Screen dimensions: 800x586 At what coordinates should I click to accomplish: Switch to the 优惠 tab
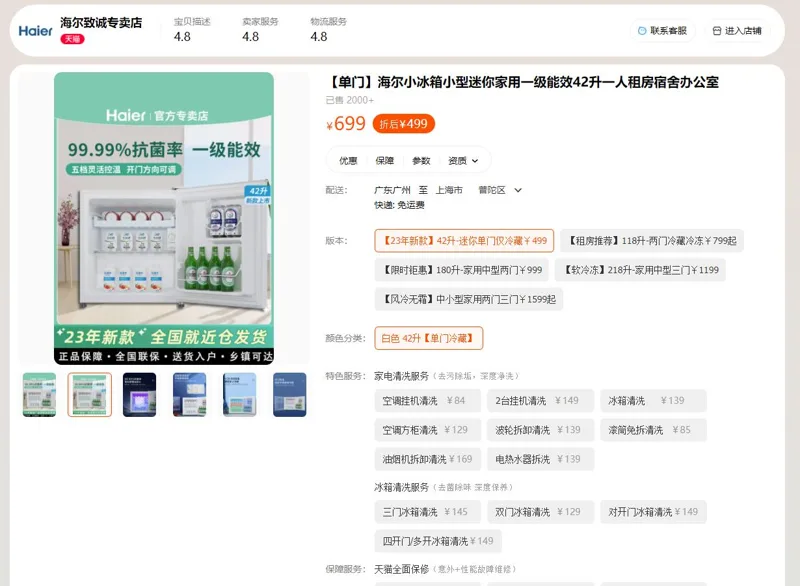[x=348, y=161]
